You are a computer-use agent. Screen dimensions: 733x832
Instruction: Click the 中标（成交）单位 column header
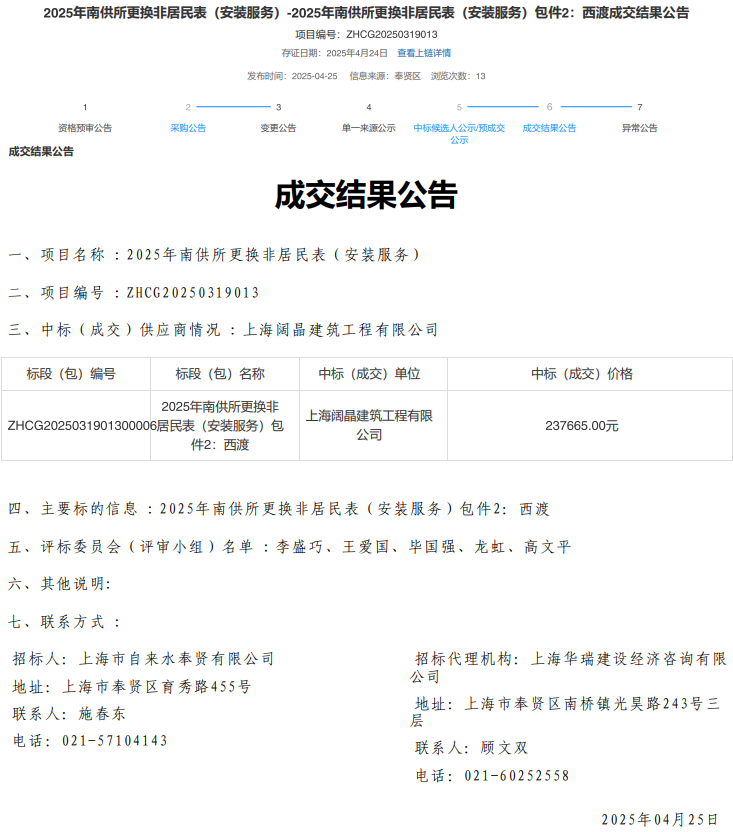[369, 374]
